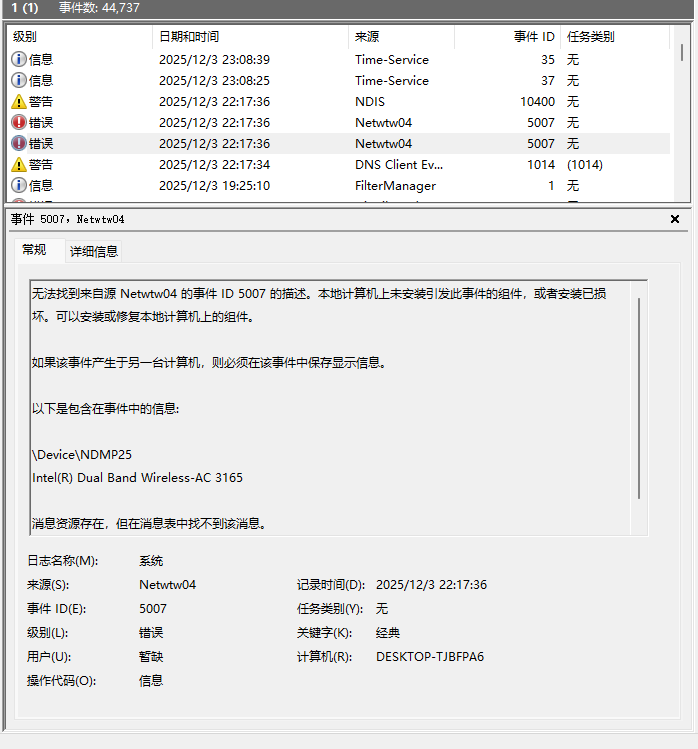698x749 pixels.
Task: Click the computer name DESKTOP-TJBFPA6
Action: coord(430,657)
